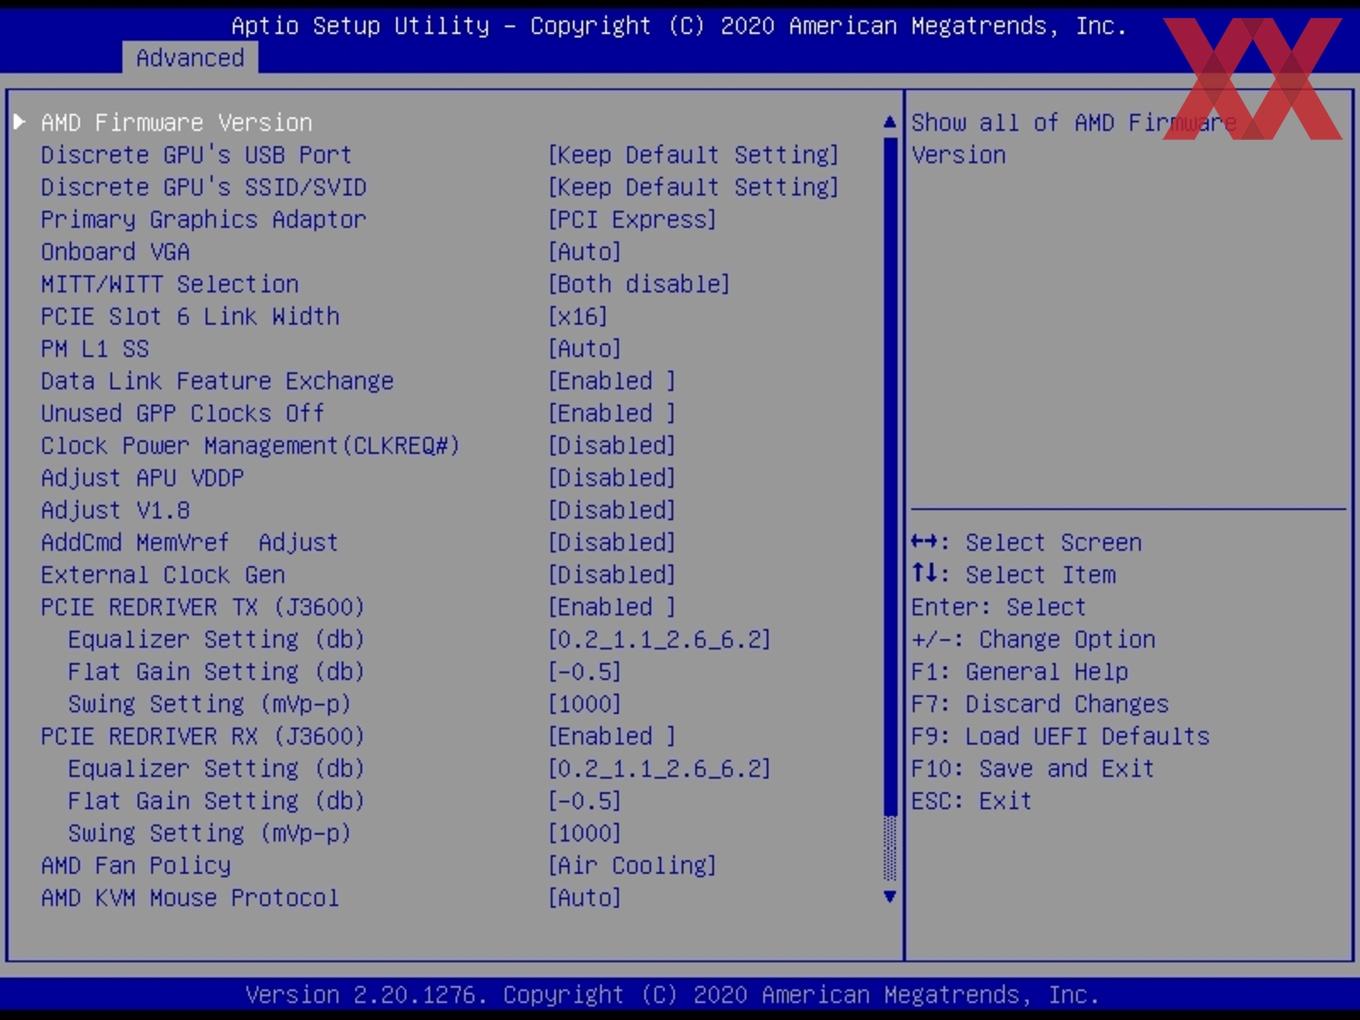Select the Primary Graphics Adaptor label
The width and height of the screenshot is (1360, 1020).
point(204,219)
